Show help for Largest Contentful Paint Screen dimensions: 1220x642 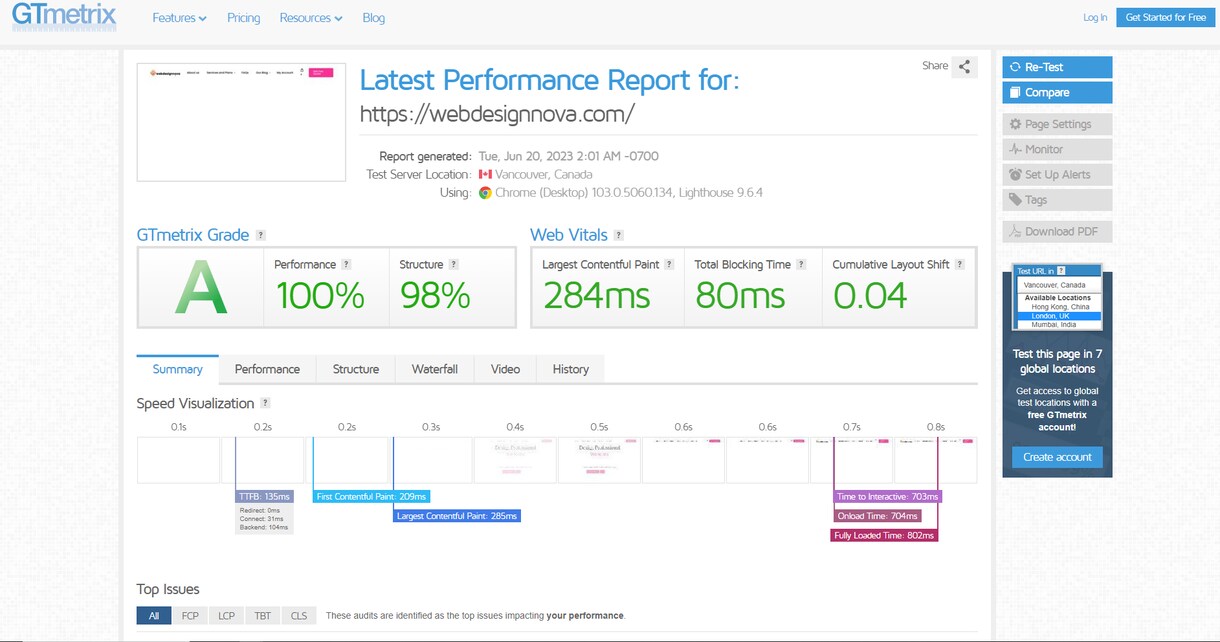pyautogui.click(x=670, y=265)
